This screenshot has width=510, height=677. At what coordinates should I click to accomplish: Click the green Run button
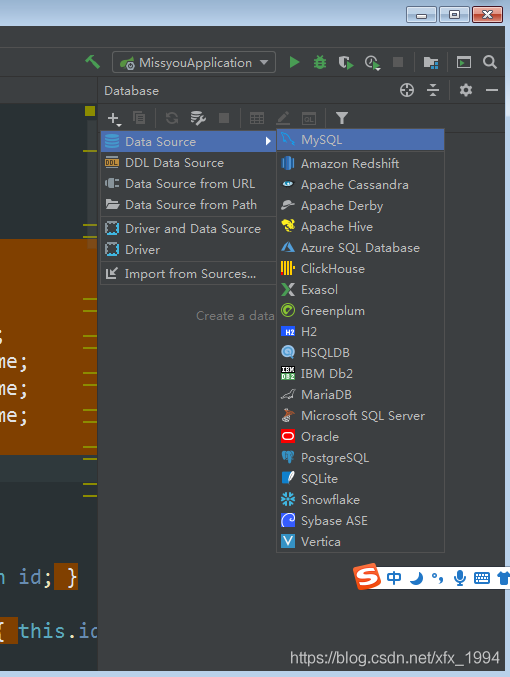pos(294,63)
